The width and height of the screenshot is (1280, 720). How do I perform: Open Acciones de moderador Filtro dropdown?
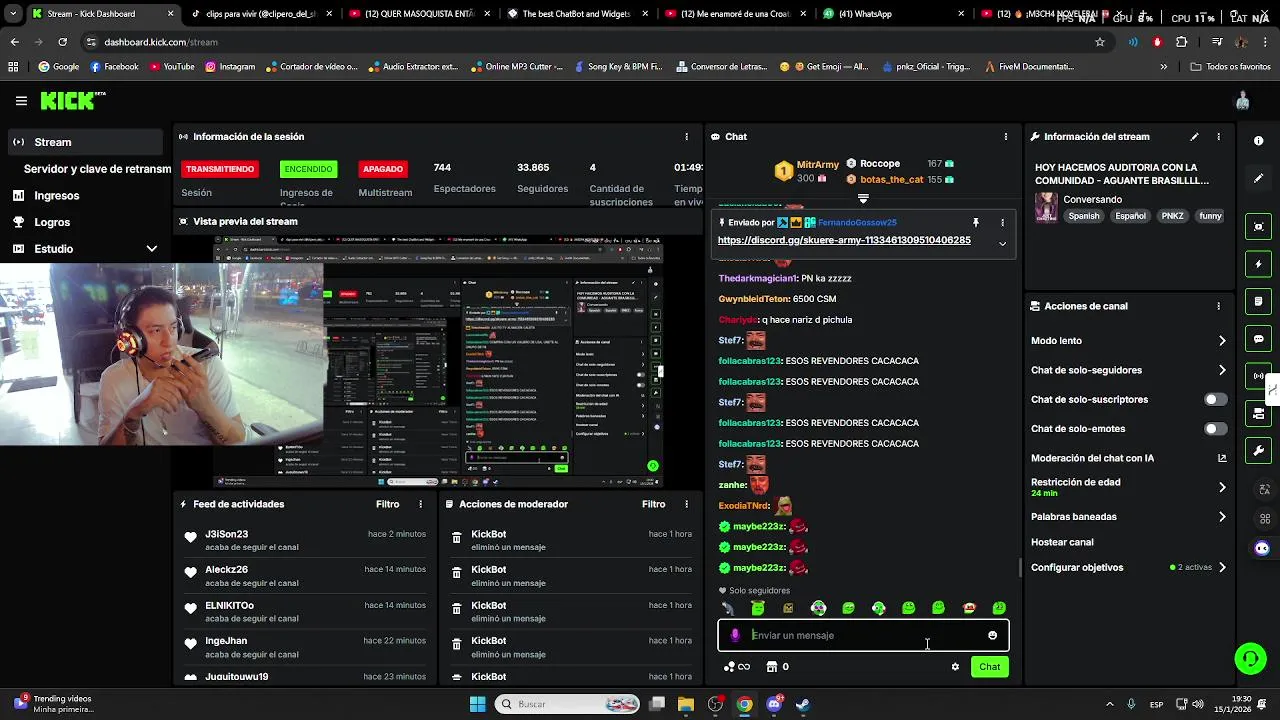[x=653, y=504]
